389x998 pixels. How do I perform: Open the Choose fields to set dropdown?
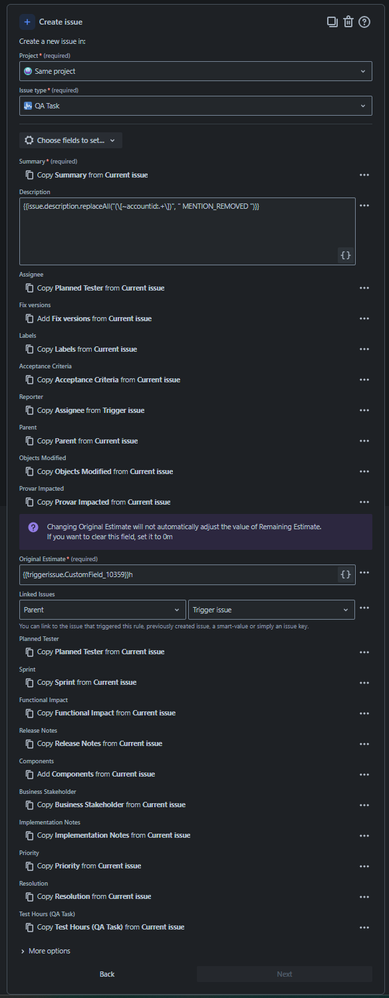pos(71,140)
